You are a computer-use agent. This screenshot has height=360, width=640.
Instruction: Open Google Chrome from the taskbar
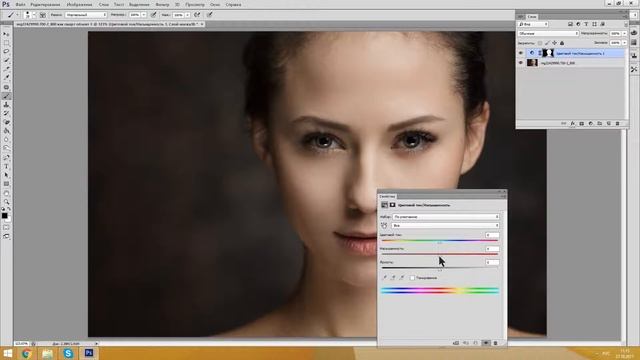[27, 353]
